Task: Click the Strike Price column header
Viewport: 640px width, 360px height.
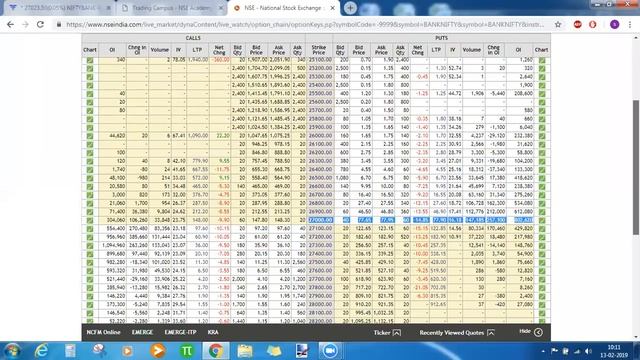Action: pos(319,50)
